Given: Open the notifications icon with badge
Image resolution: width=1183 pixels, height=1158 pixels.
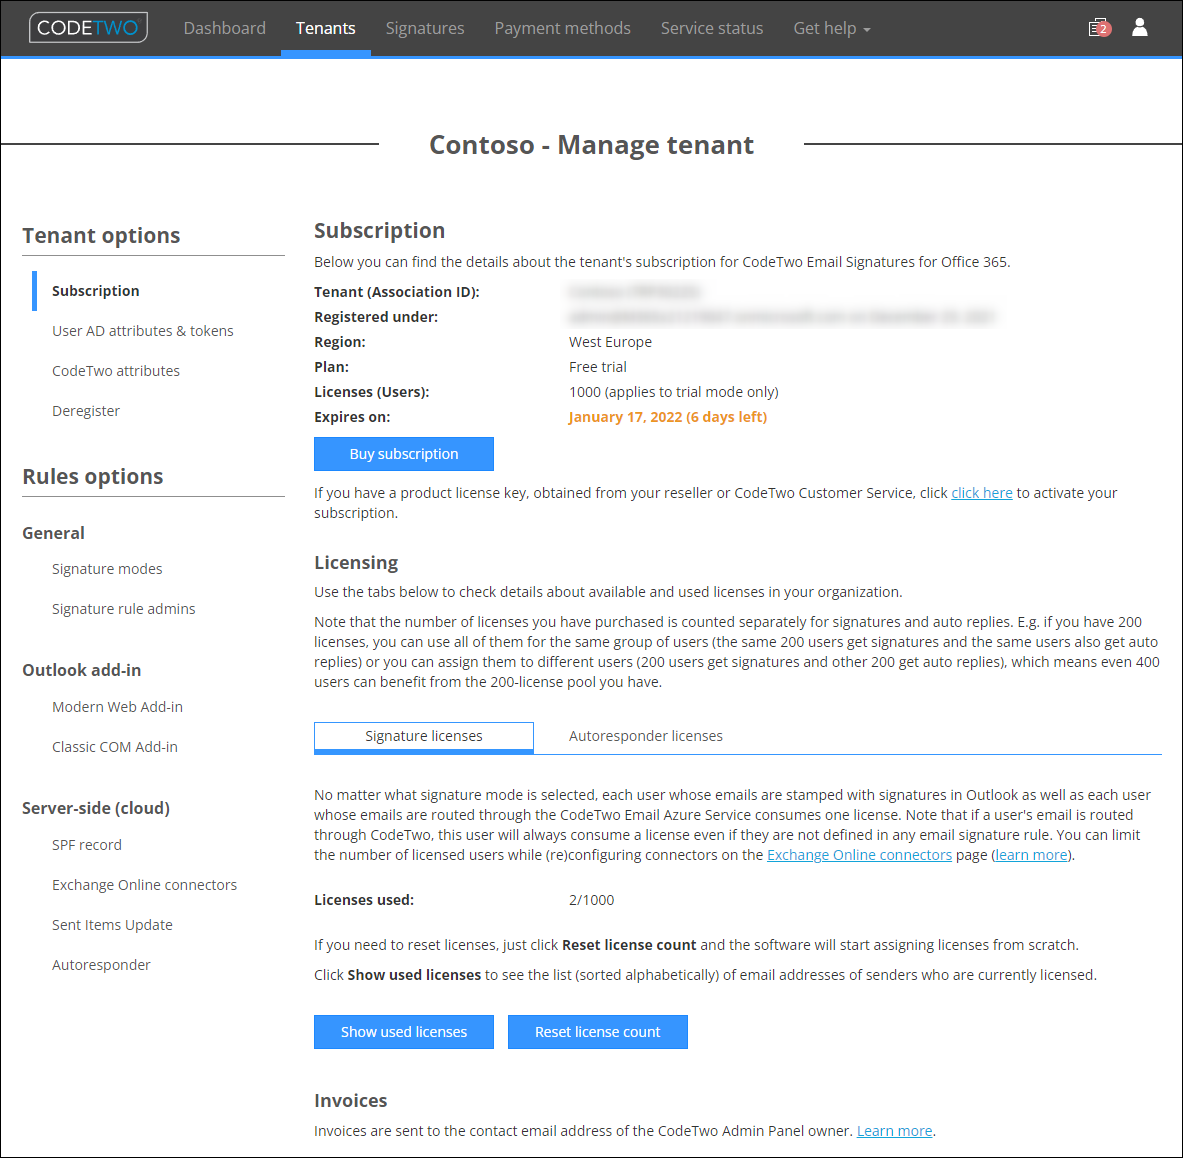Looking at the screenshot, I should coord(1099,29).
